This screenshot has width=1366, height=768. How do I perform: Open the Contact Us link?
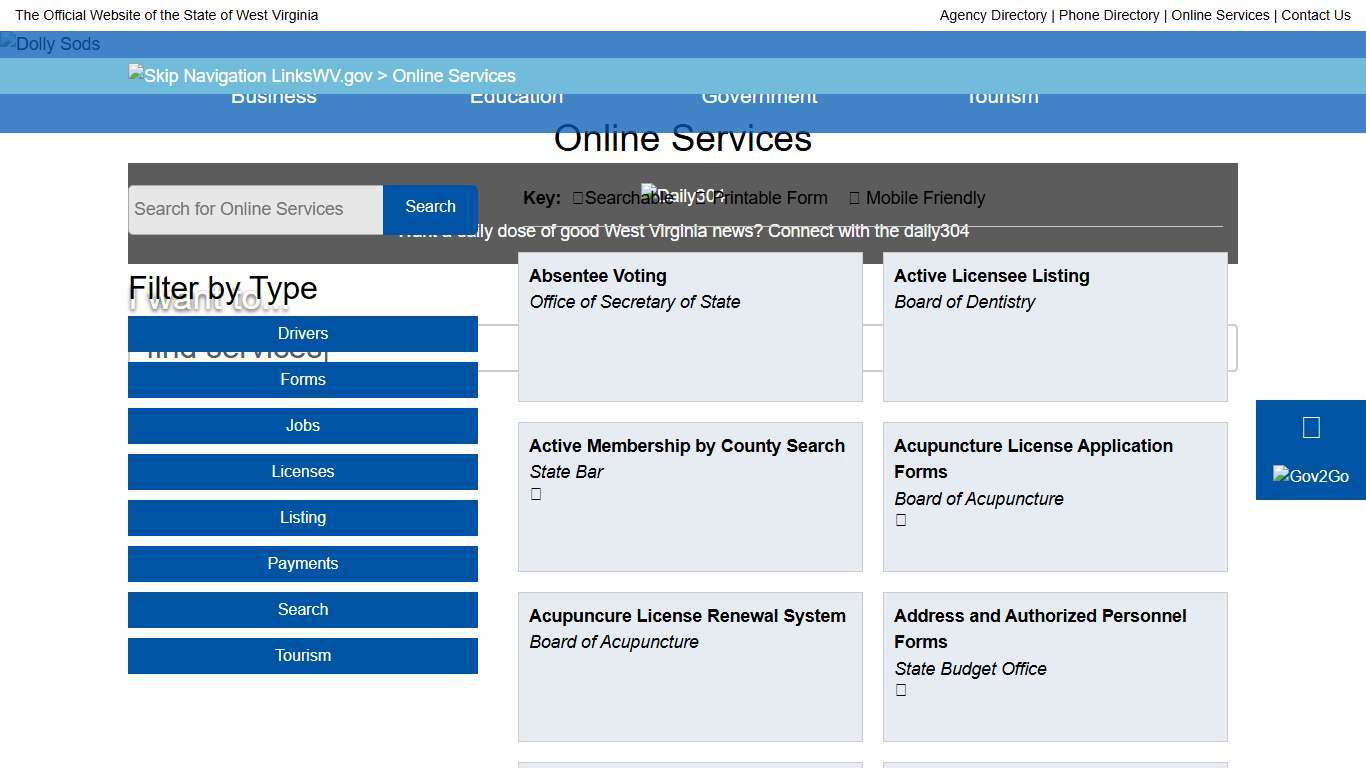pos(1315,15)
